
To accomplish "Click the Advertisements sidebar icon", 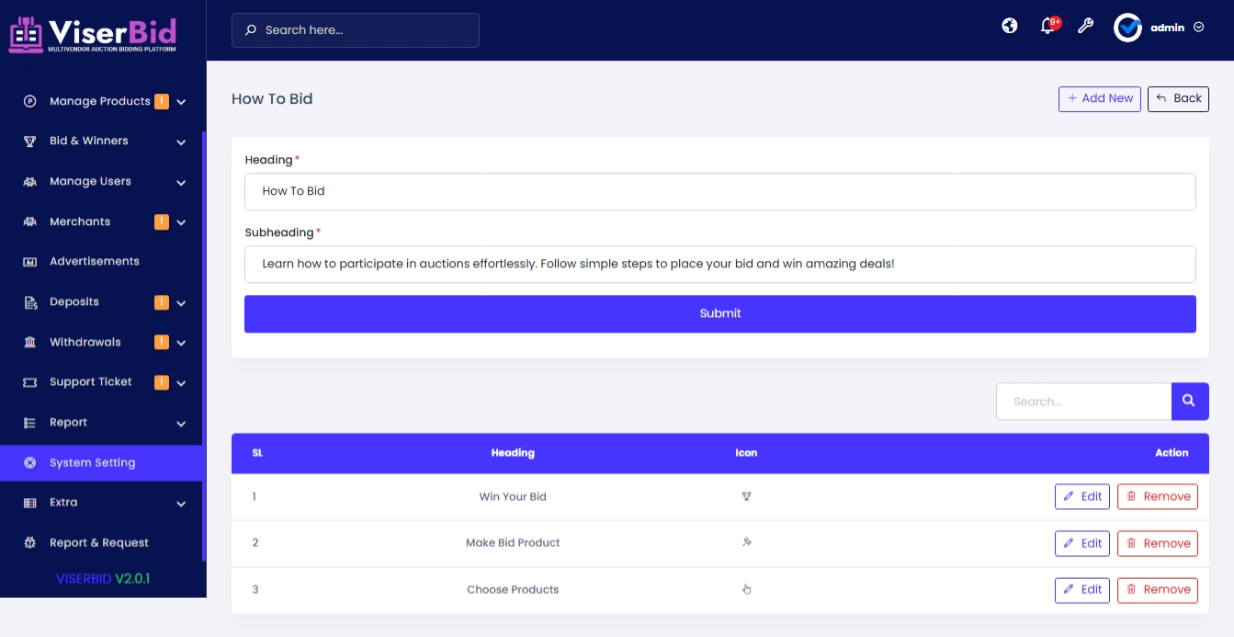I will pyautogui.click(x=30, y=262).
